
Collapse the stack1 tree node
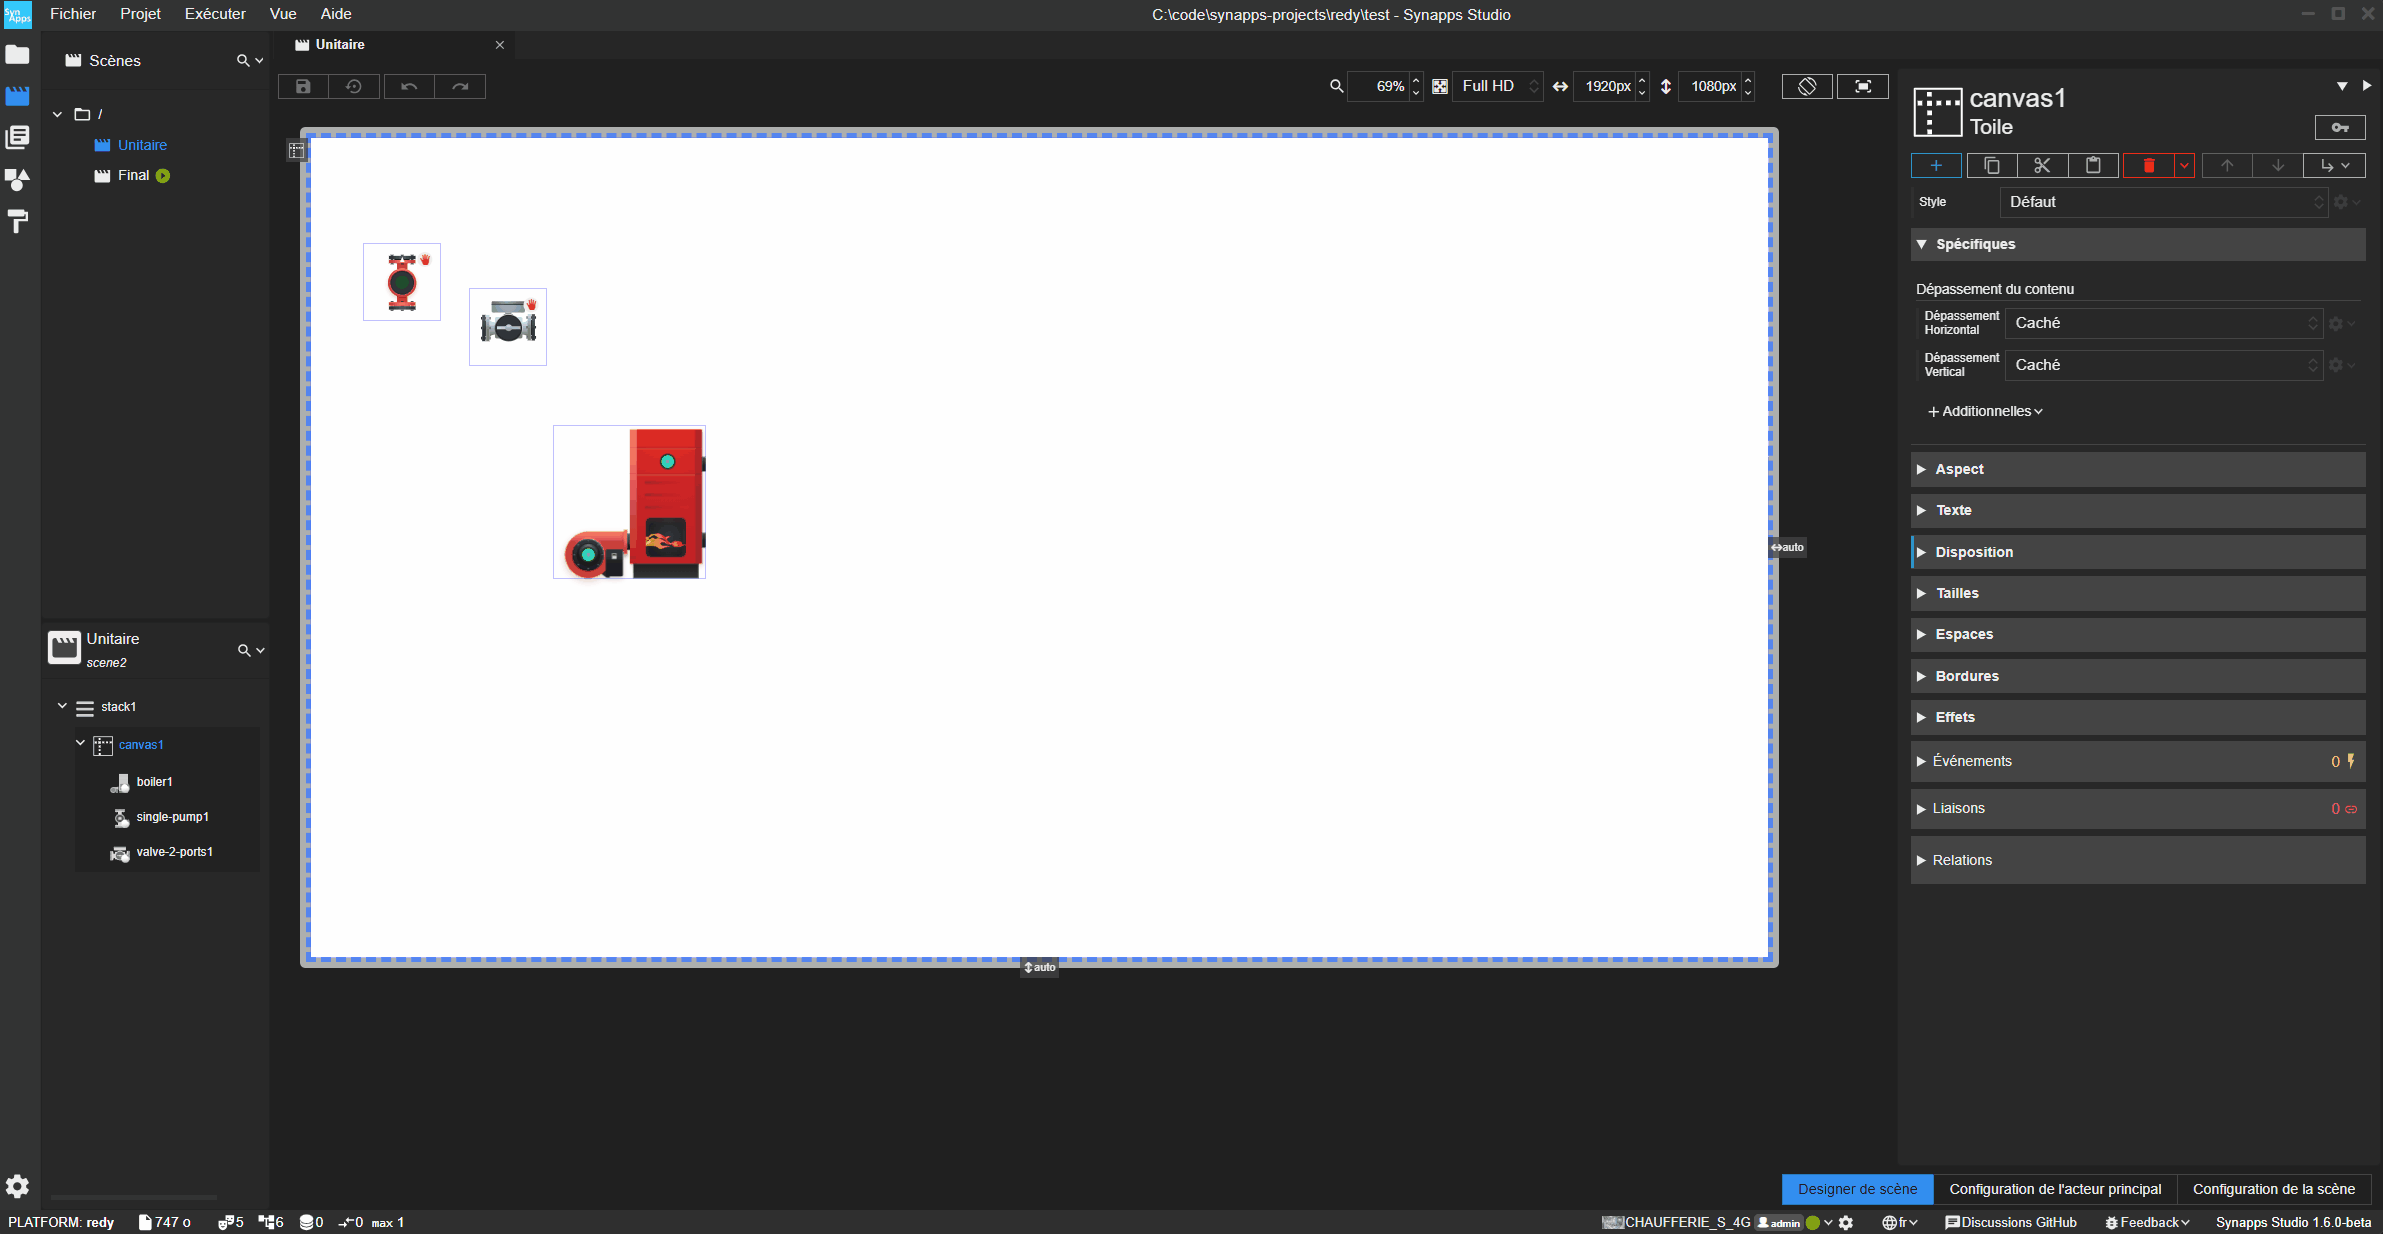tap(62, 706)
